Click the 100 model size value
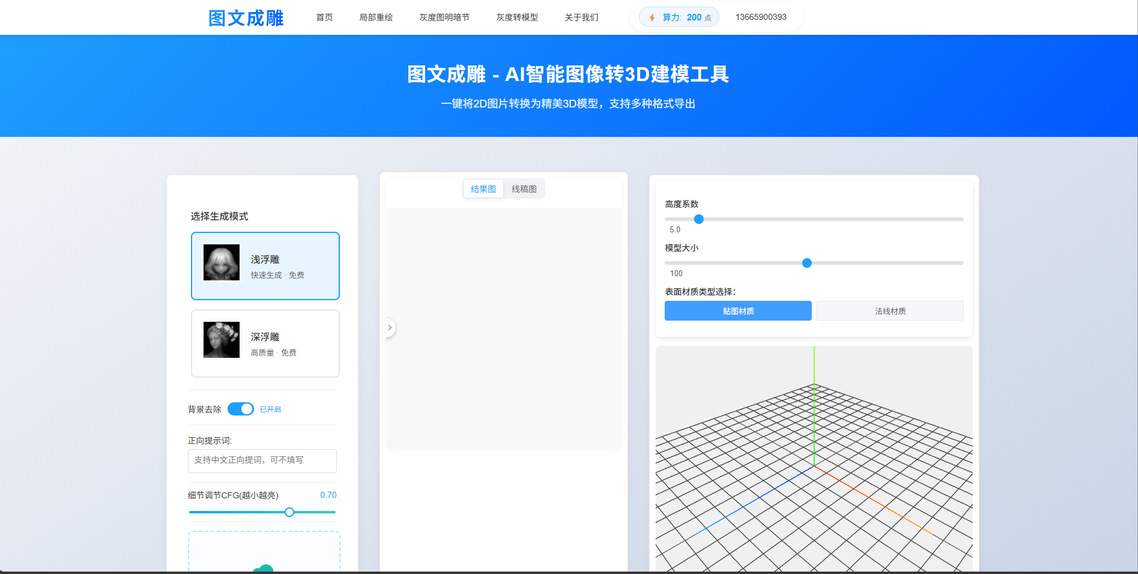 tap(676, 274)
